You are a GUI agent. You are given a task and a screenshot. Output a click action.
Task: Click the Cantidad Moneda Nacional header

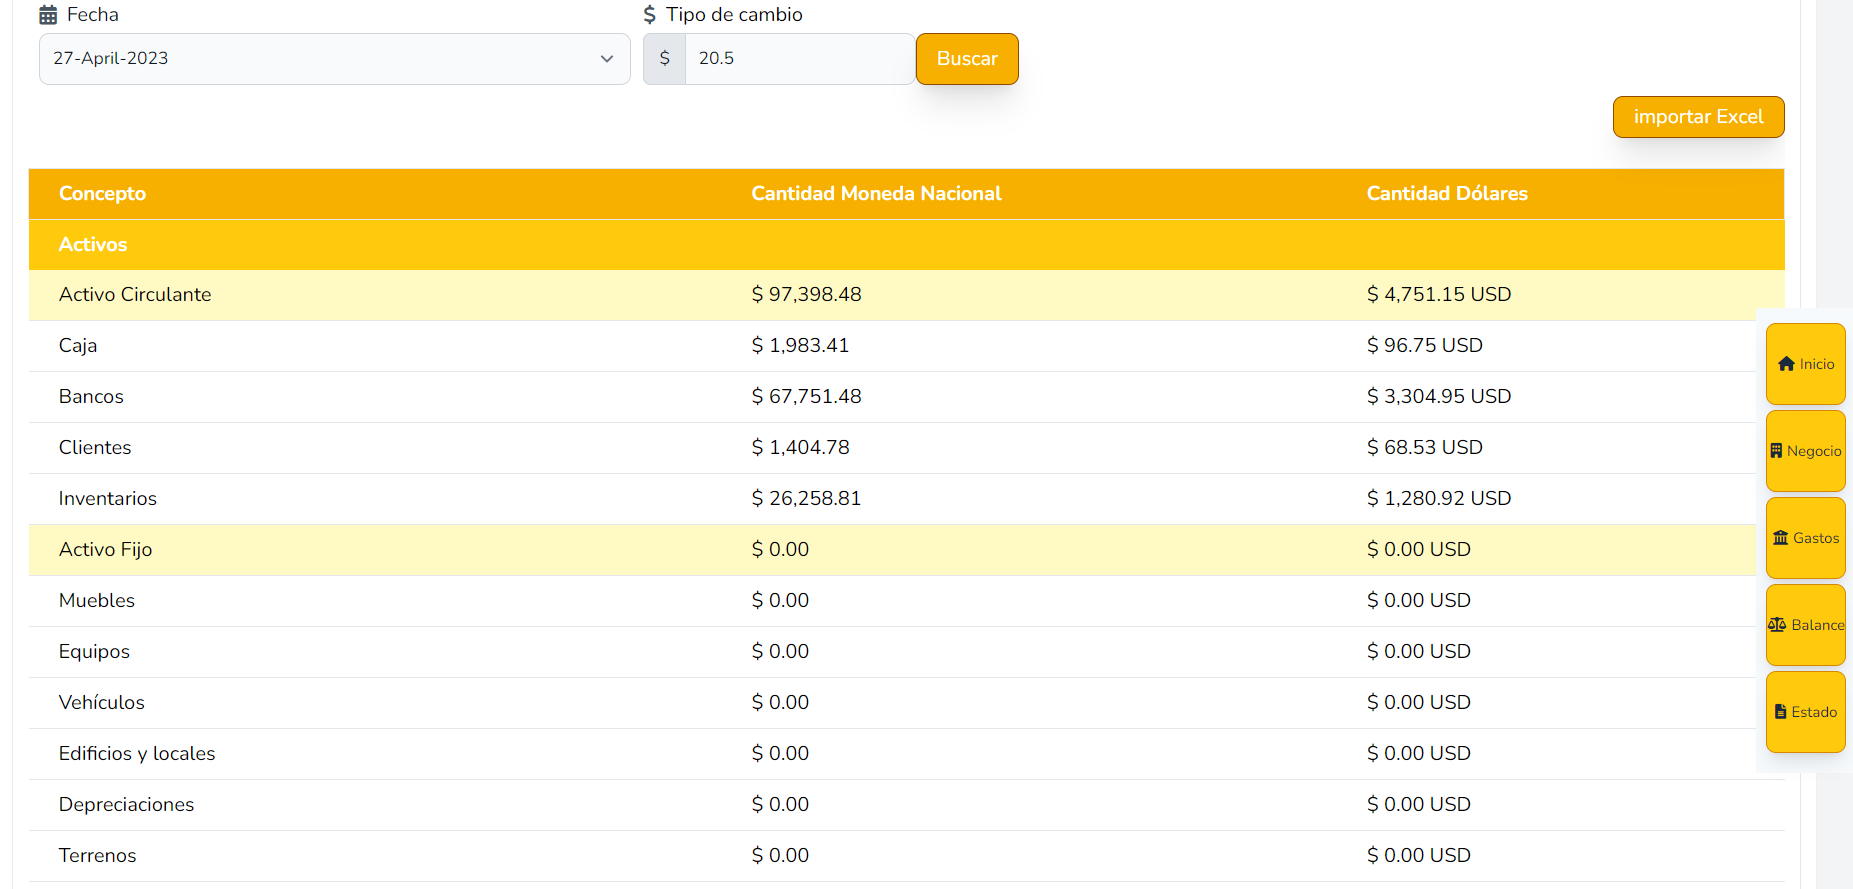point(876,194)
